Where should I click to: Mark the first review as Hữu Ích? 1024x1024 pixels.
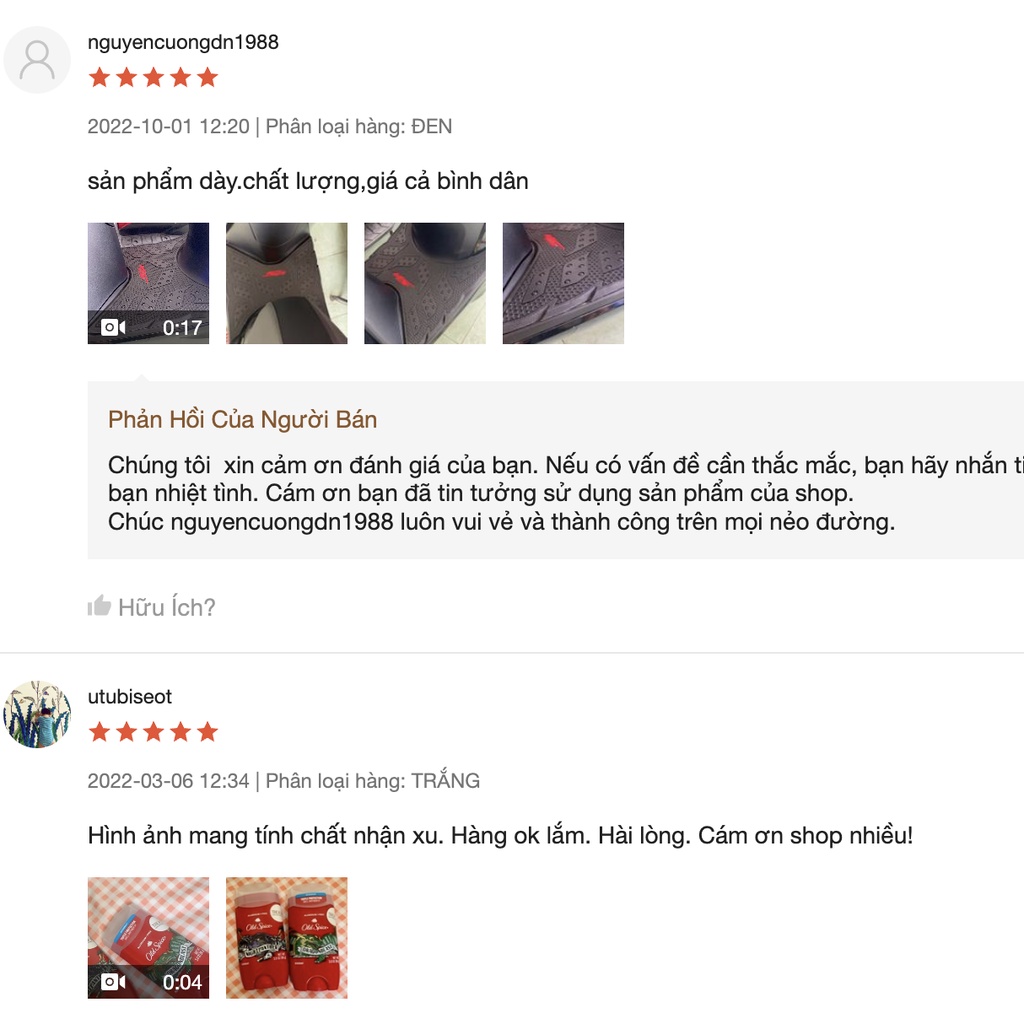pos(152,607)
